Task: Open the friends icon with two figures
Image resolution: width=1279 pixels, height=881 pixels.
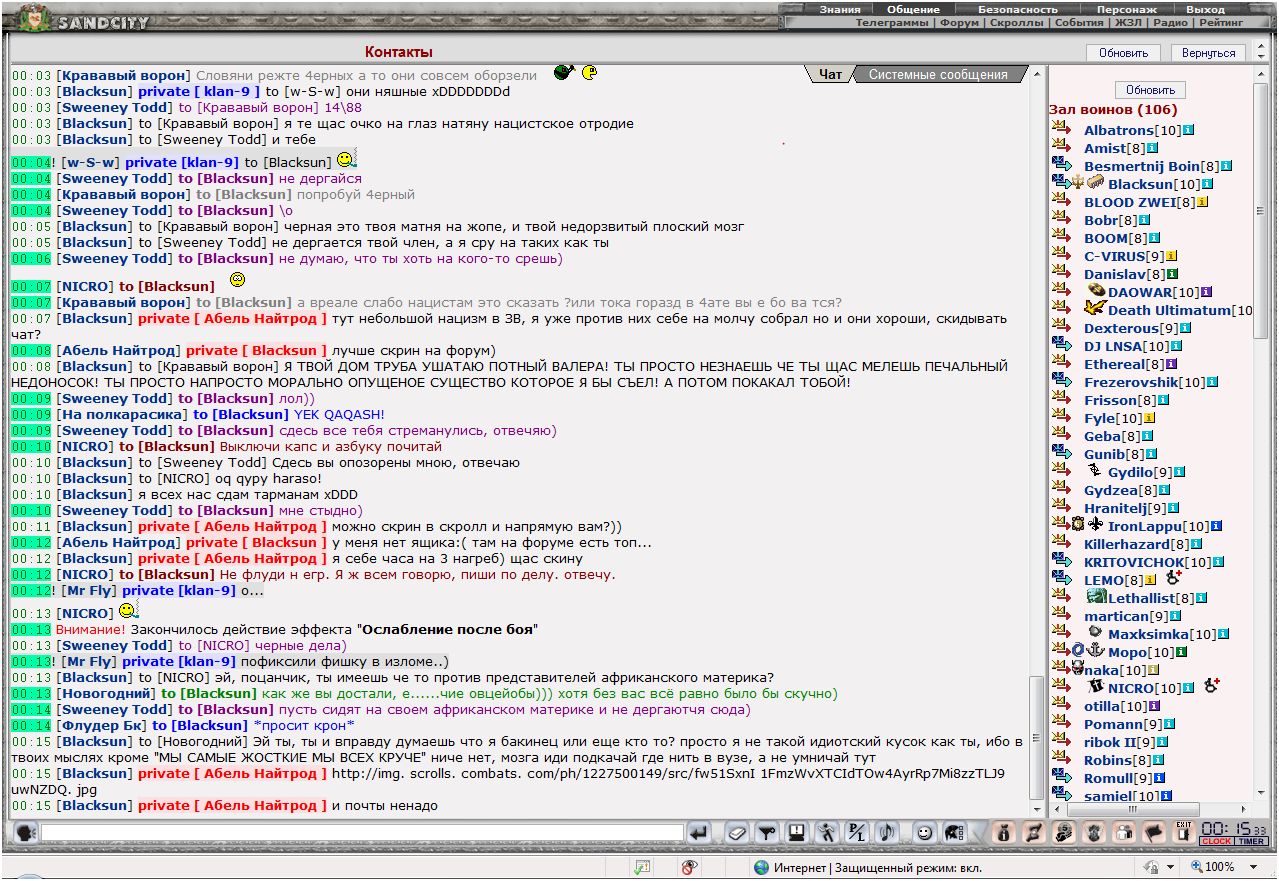Action: [1125, 832]
